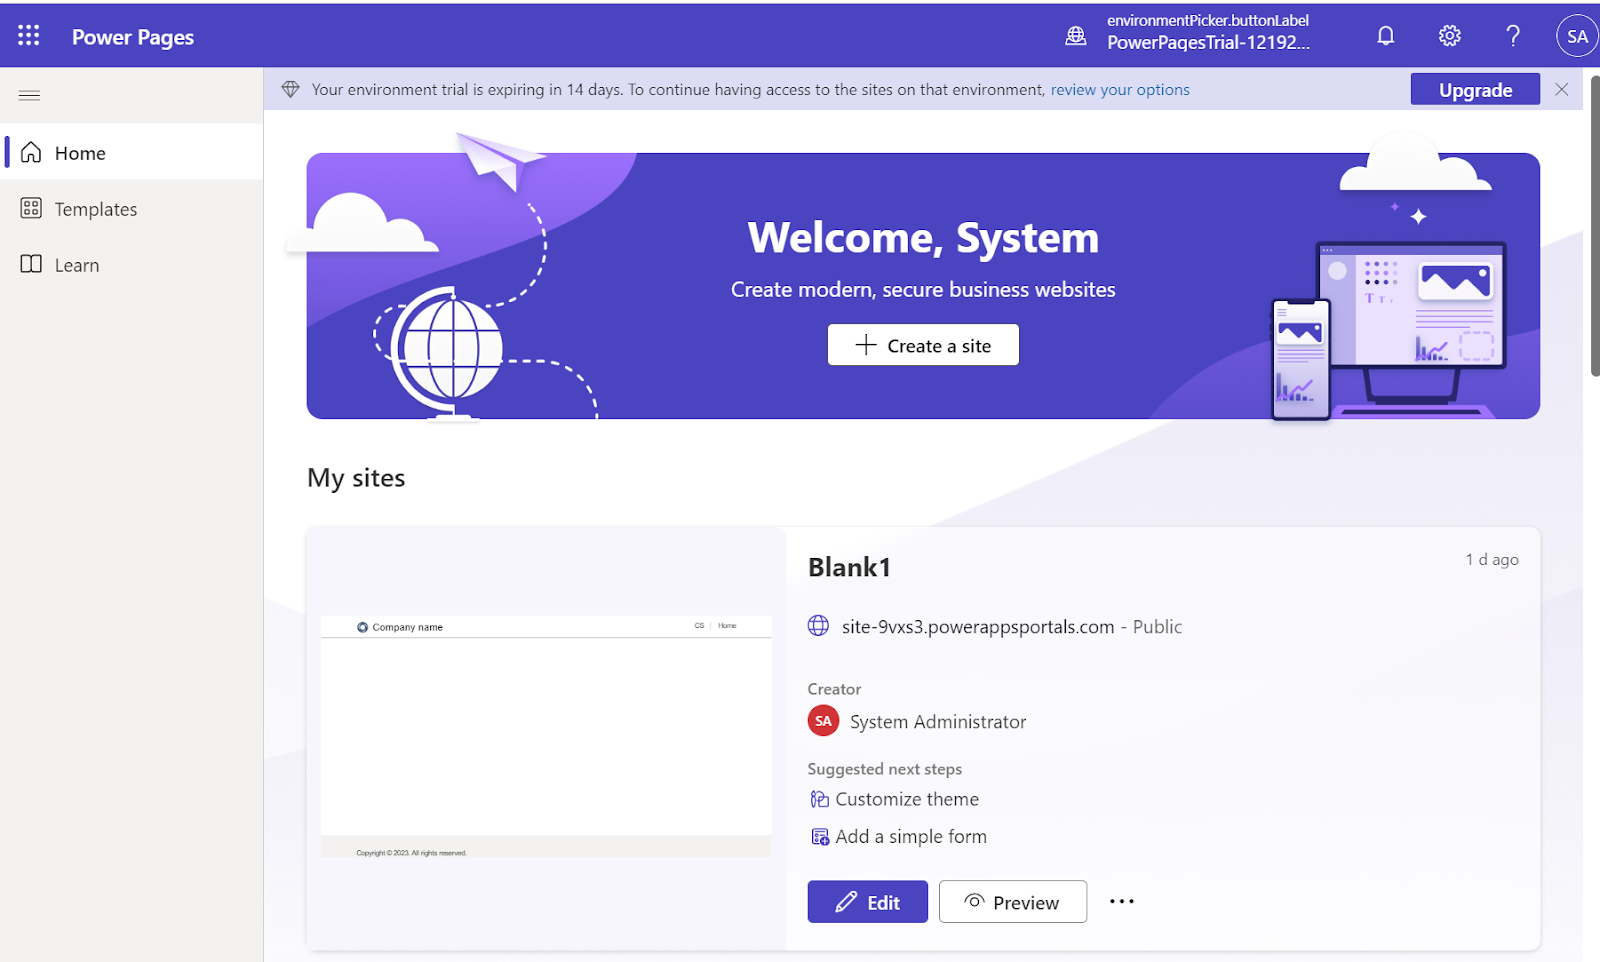Preview the Blank1 site

[x=1012, y=902]
